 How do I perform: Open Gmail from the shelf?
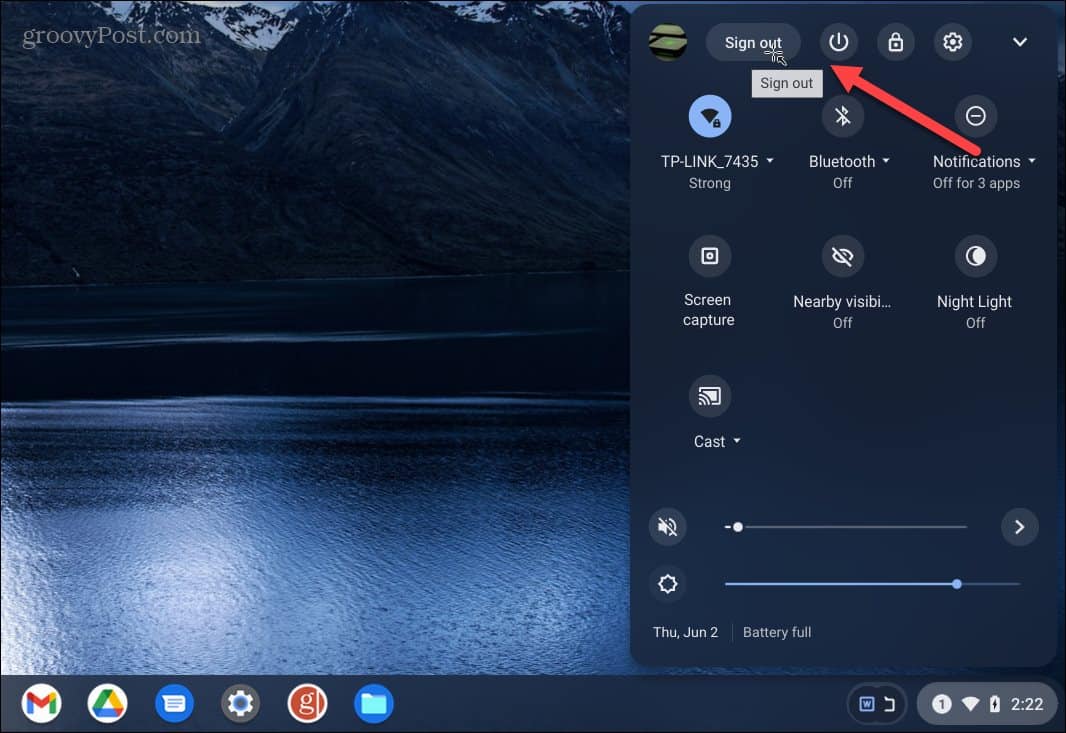click(x=41, y=704)
